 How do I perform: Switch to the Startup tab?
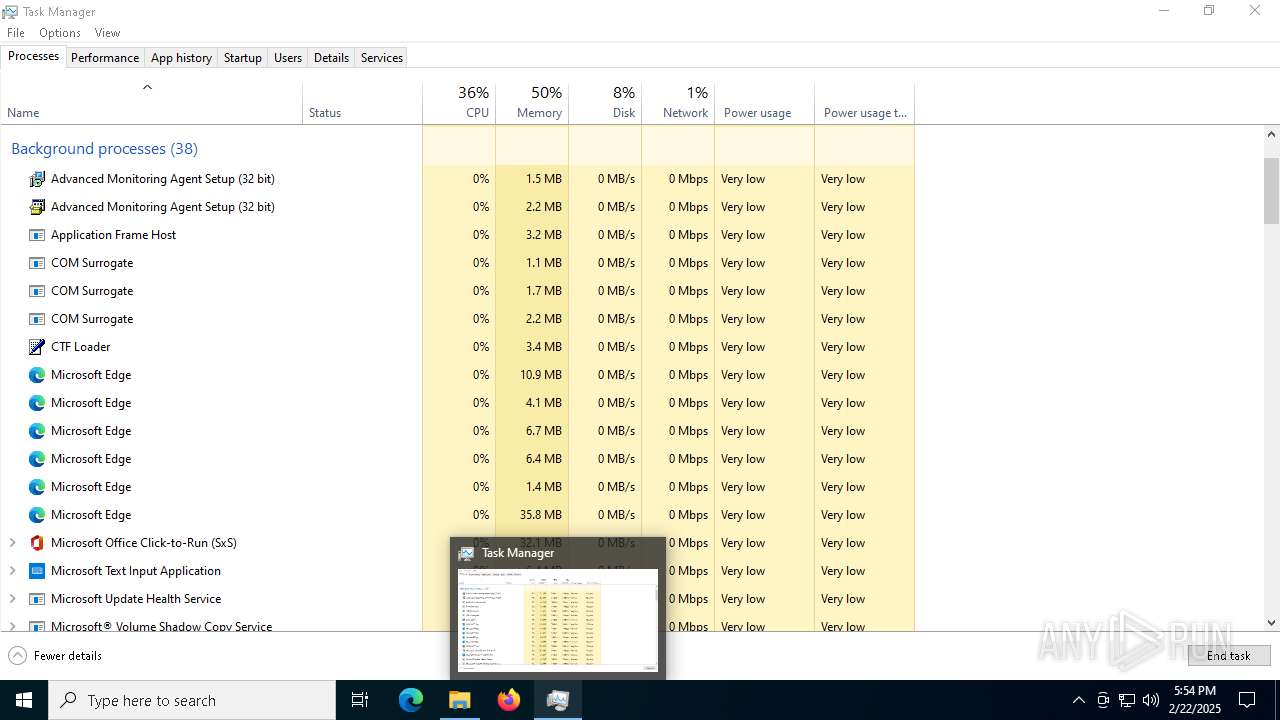pos(243,58)
